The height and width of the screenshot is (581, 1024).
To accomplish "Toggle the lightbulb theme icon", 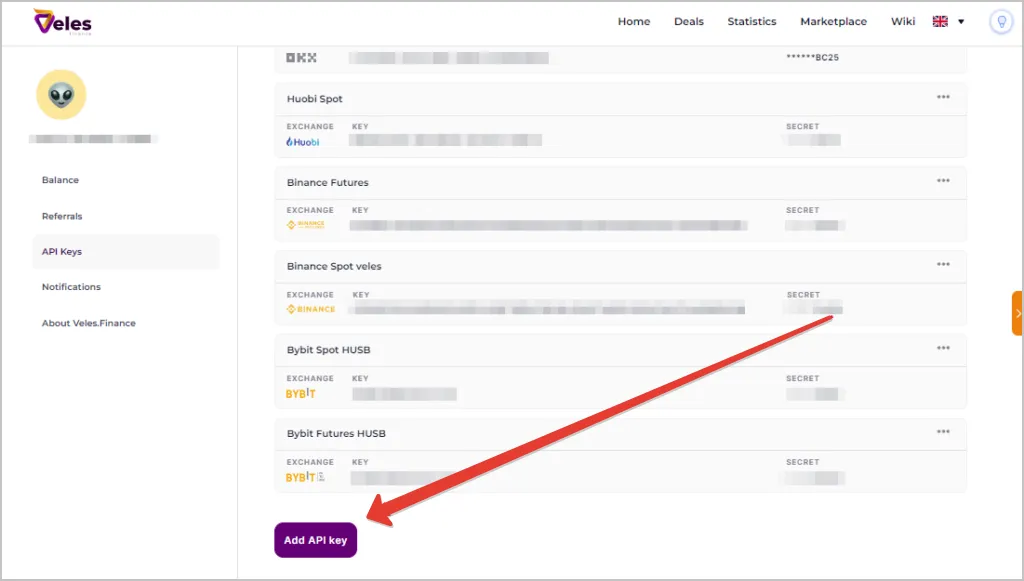I will 1000,22.
